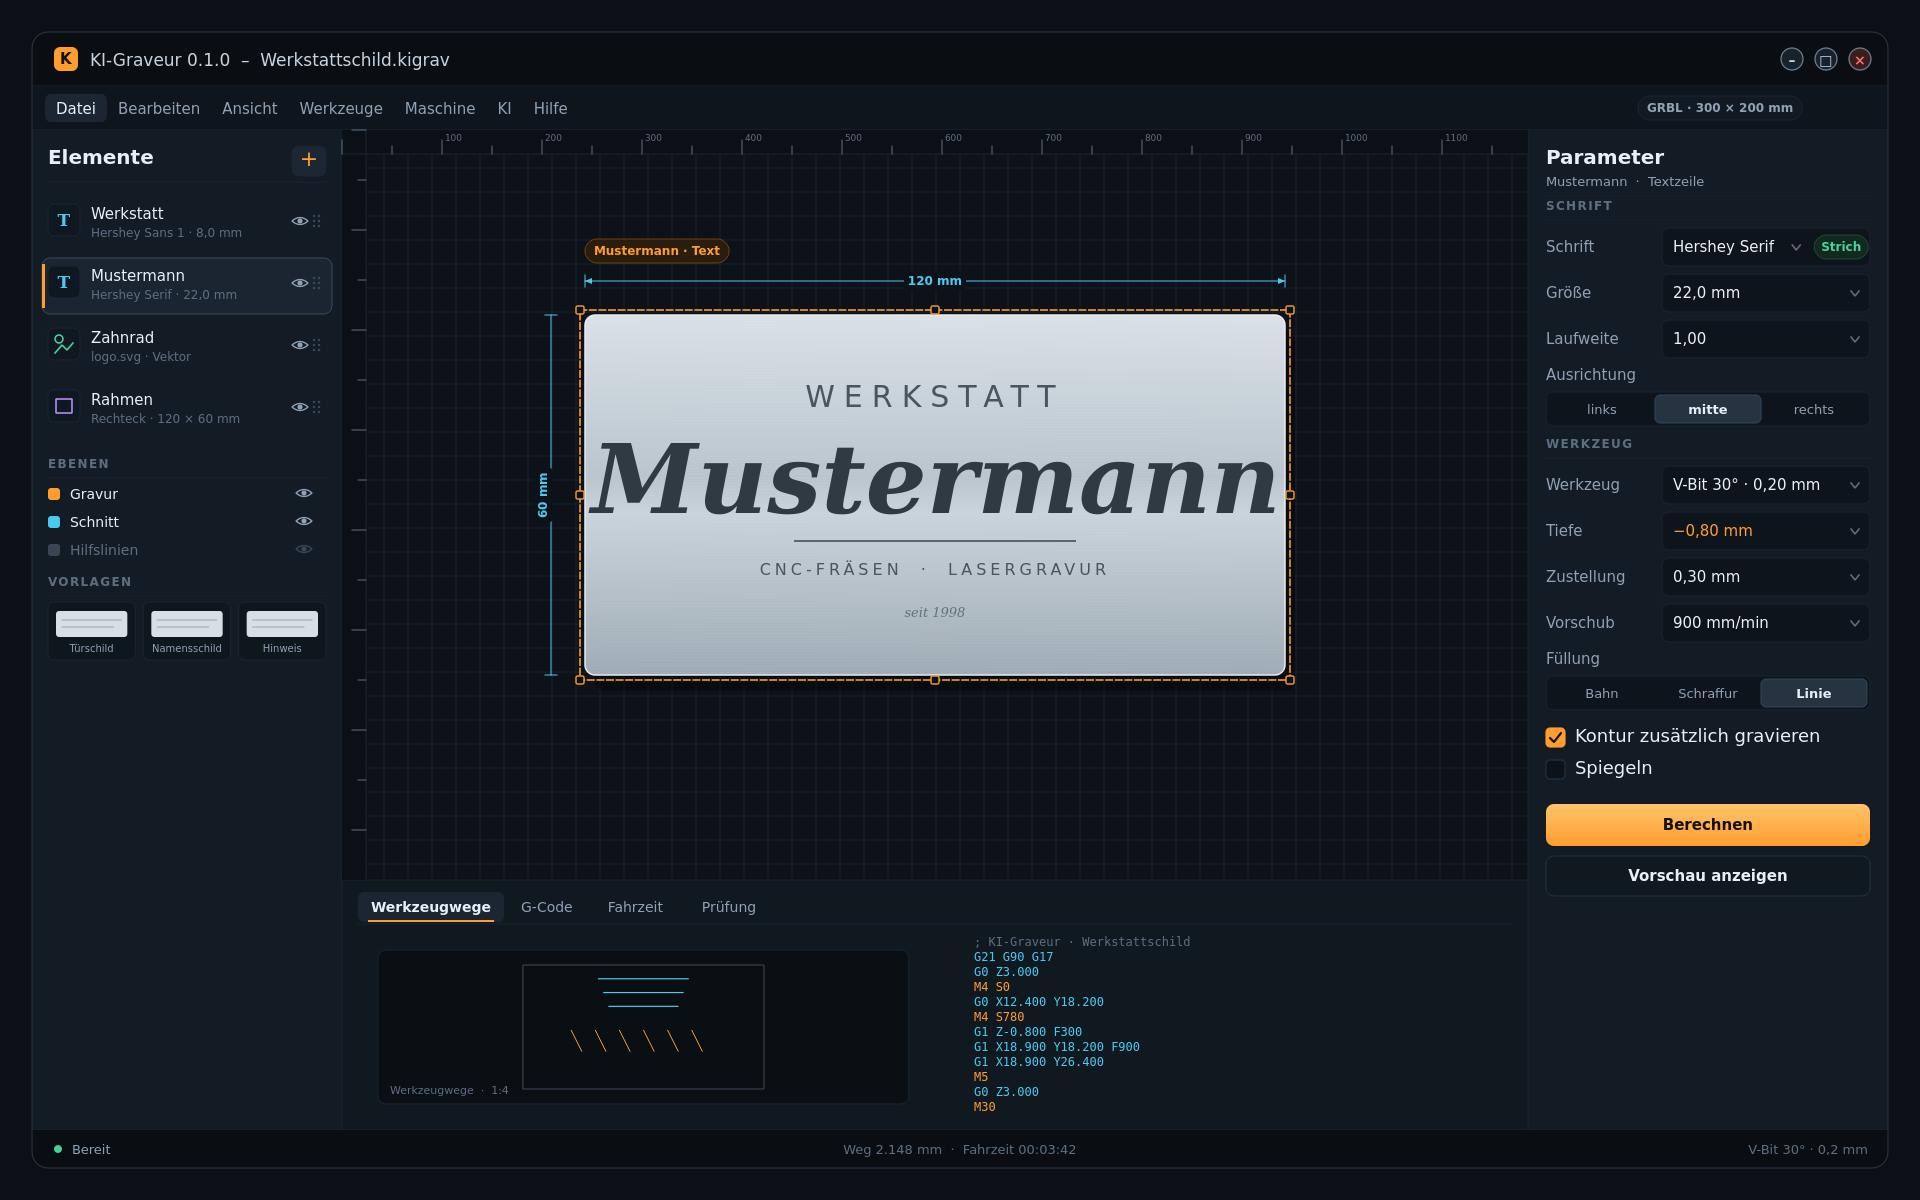This screenshot has width=1920, height=1200.
Task: Select the Namensschild template thumbnail
Action: coord(187,631)
